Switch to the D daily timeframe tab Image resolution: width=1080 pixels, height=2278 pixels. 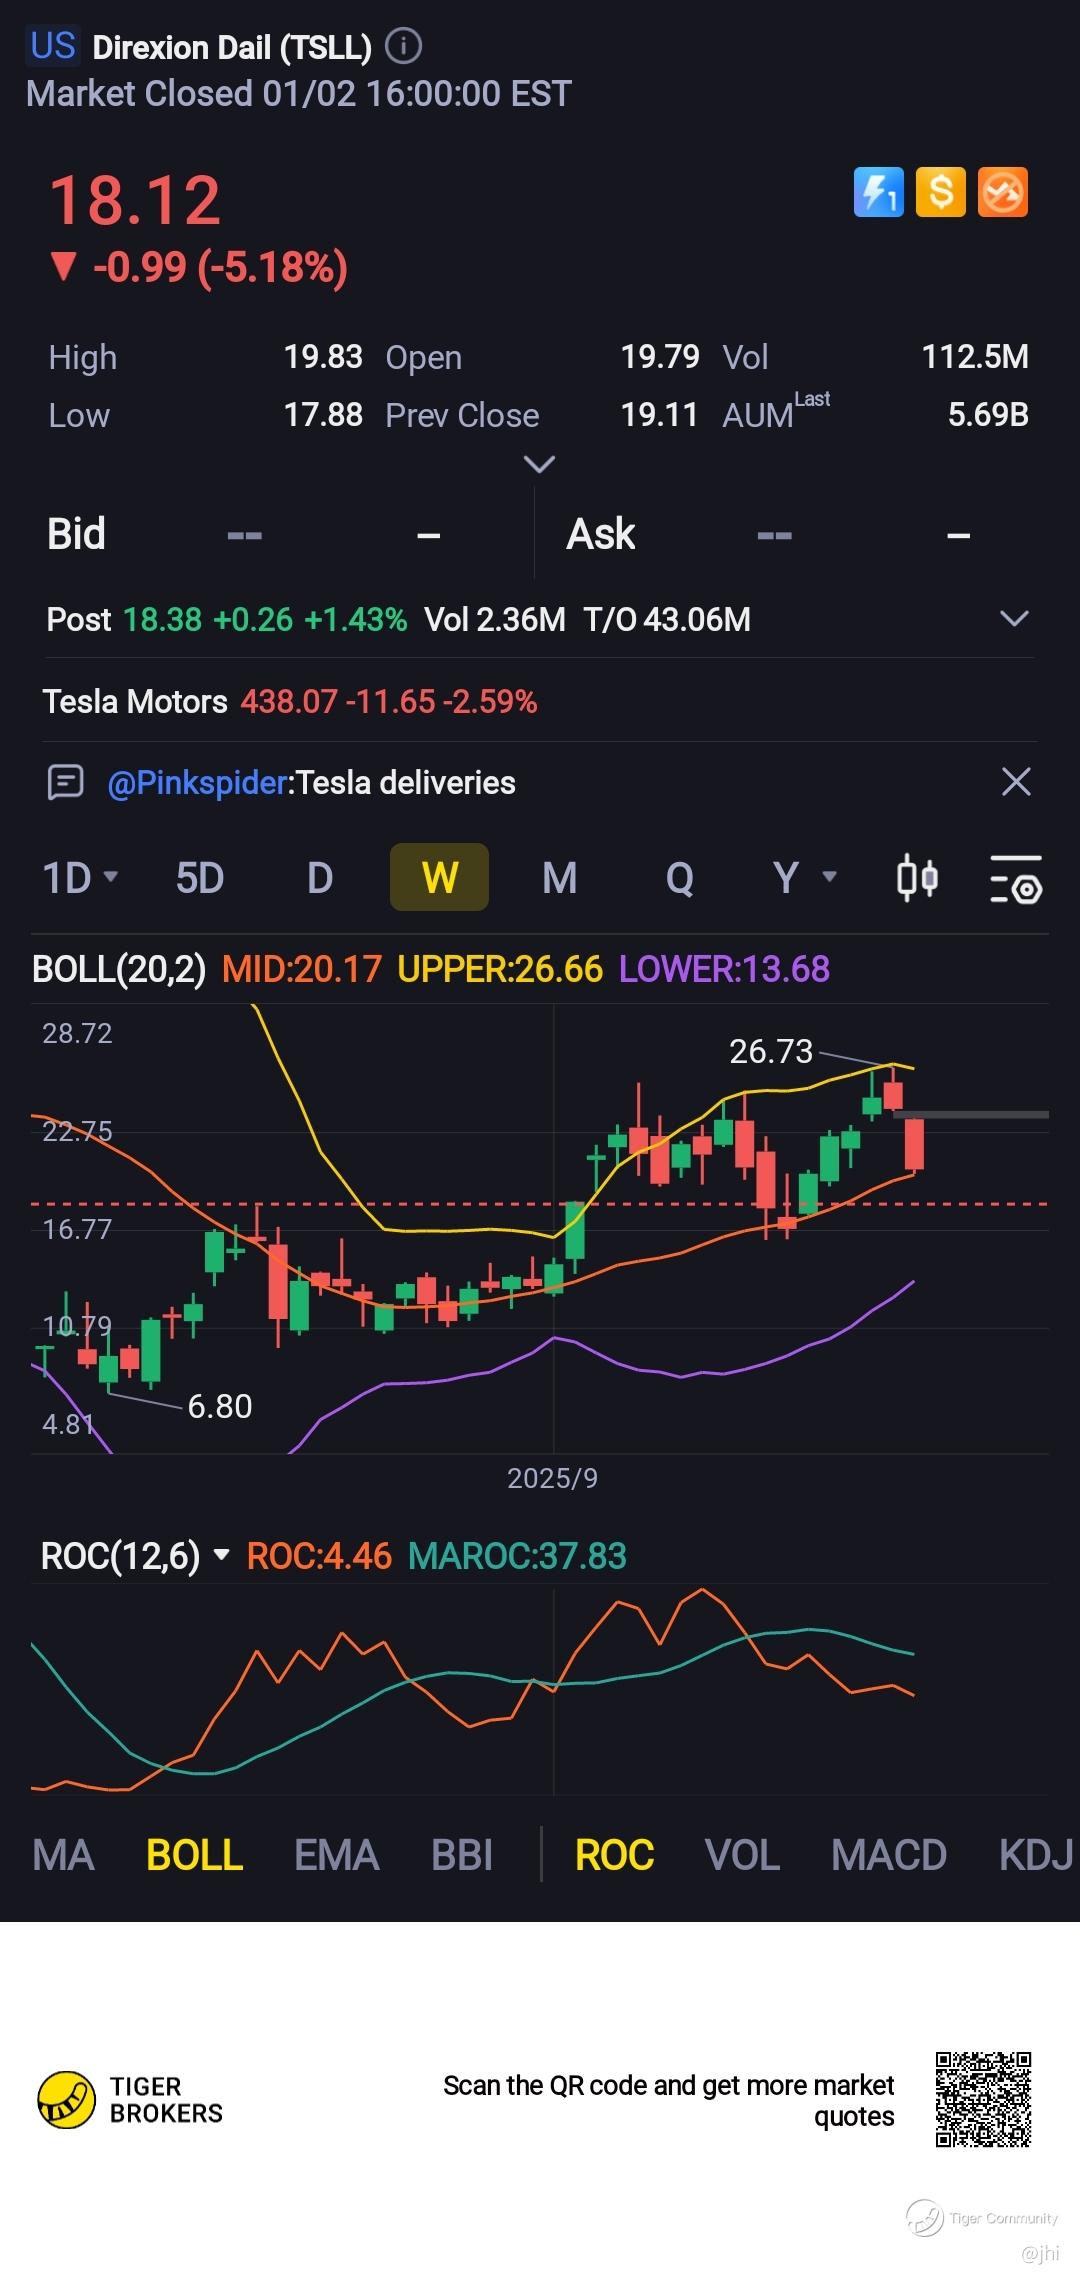tap(320, 878)
